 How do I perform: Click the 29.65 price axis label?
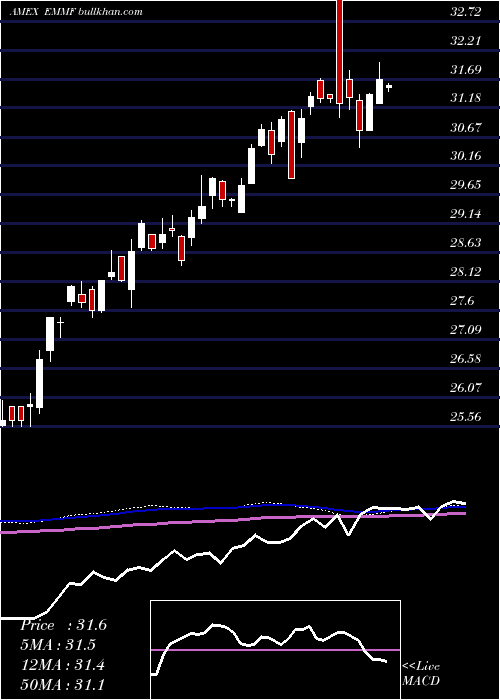466,185
